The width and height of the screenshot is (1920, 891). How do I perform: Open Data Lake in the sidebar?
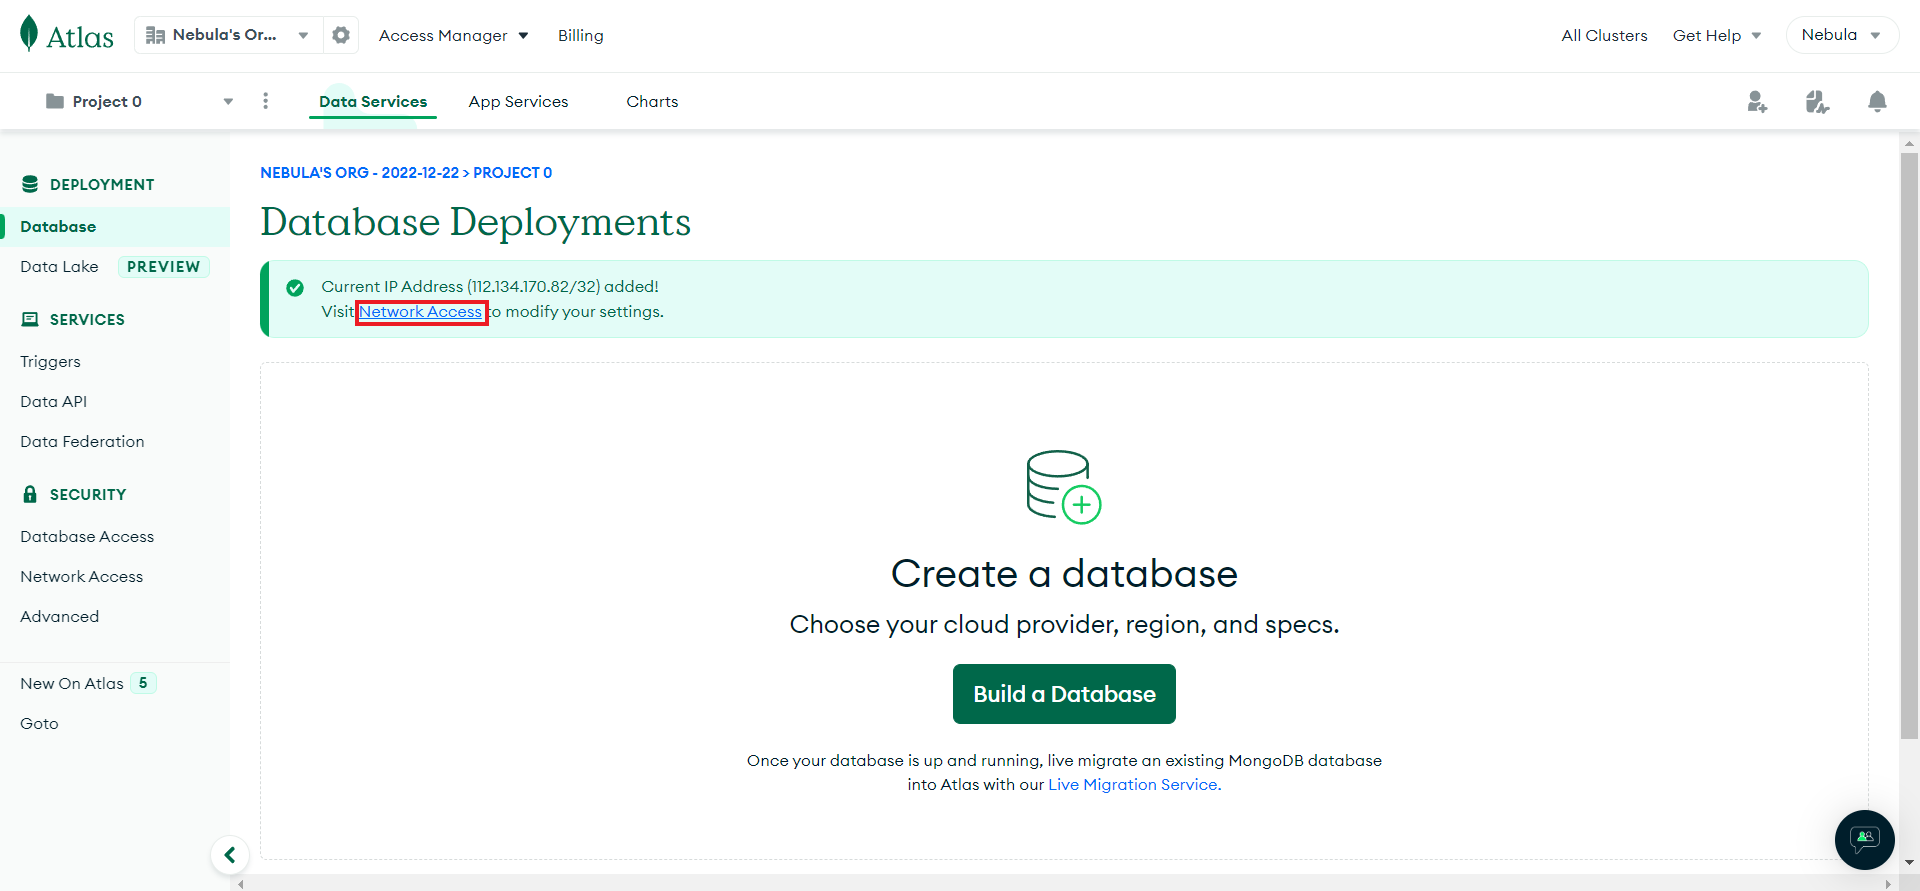pos(59,266)
